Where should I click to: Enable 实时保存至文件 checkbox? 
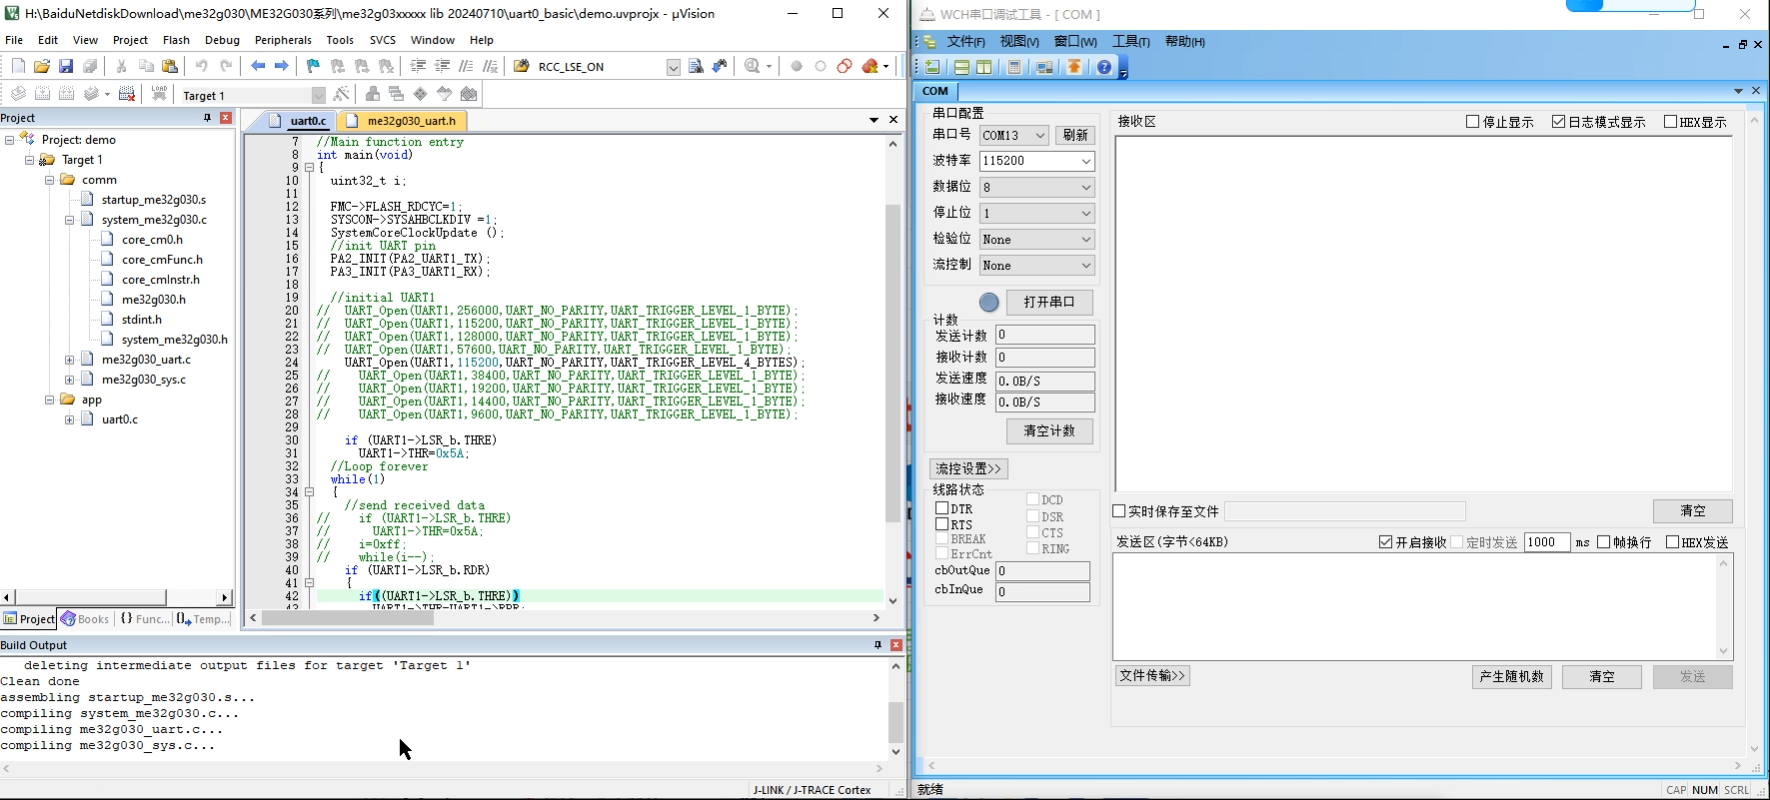(1119, 511)
